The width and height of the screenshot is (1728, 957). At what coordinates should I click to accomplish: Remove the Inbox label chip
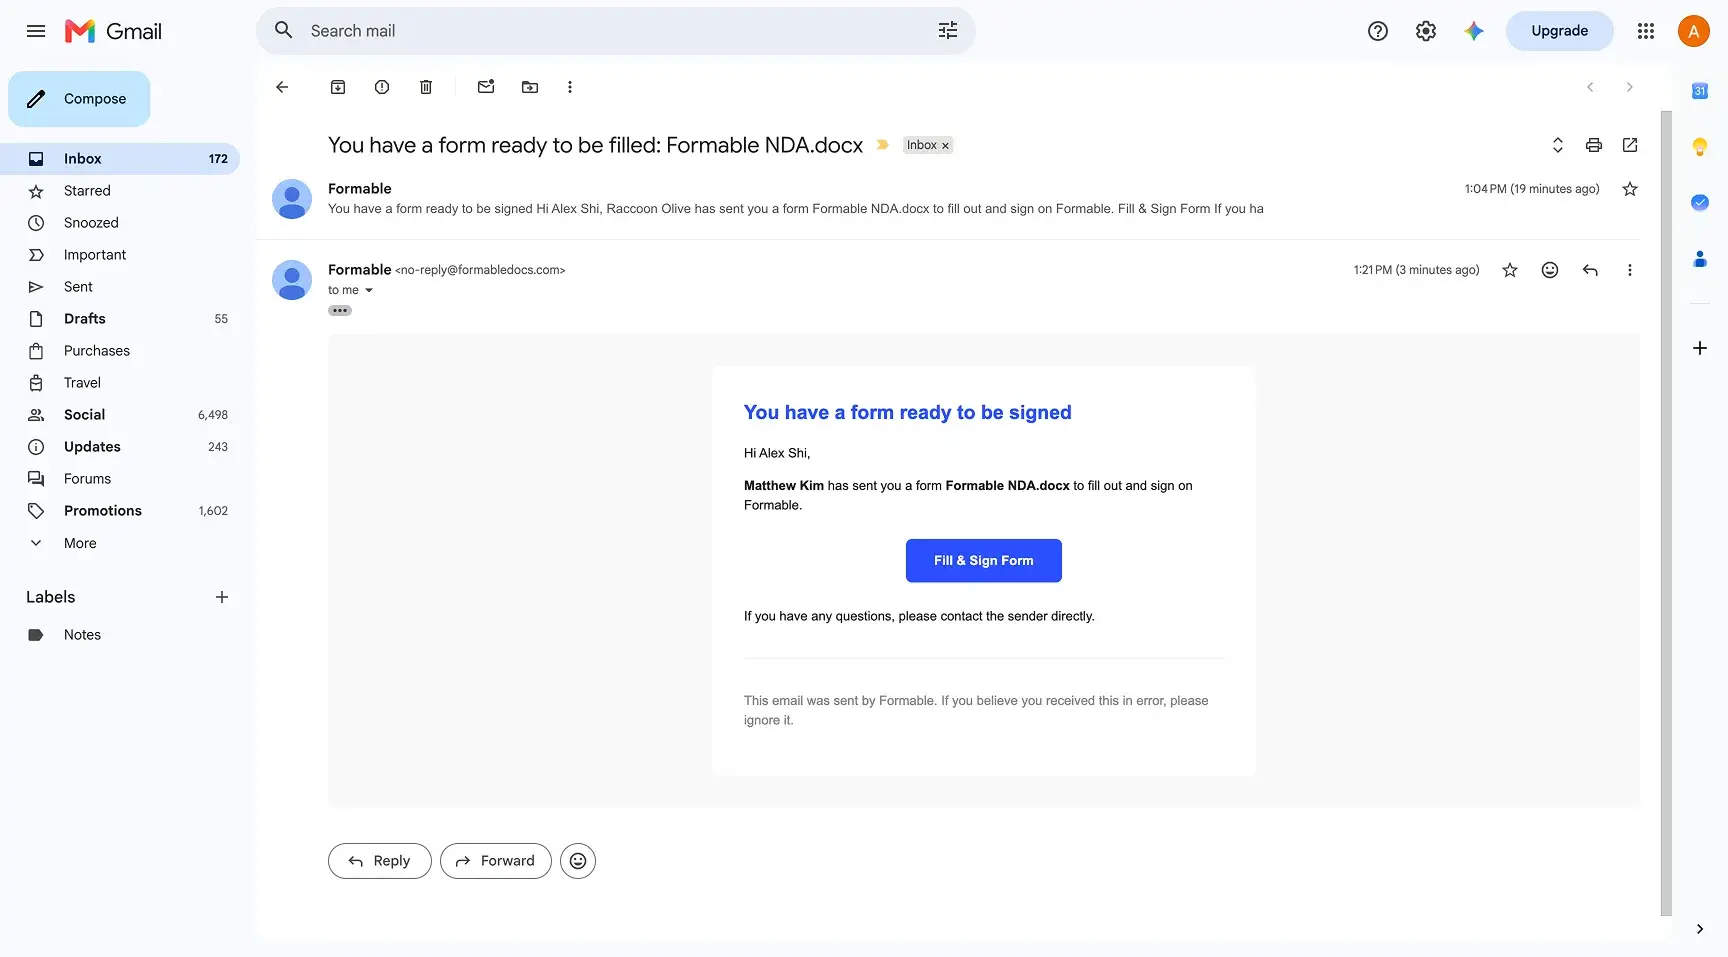point(945,146)
